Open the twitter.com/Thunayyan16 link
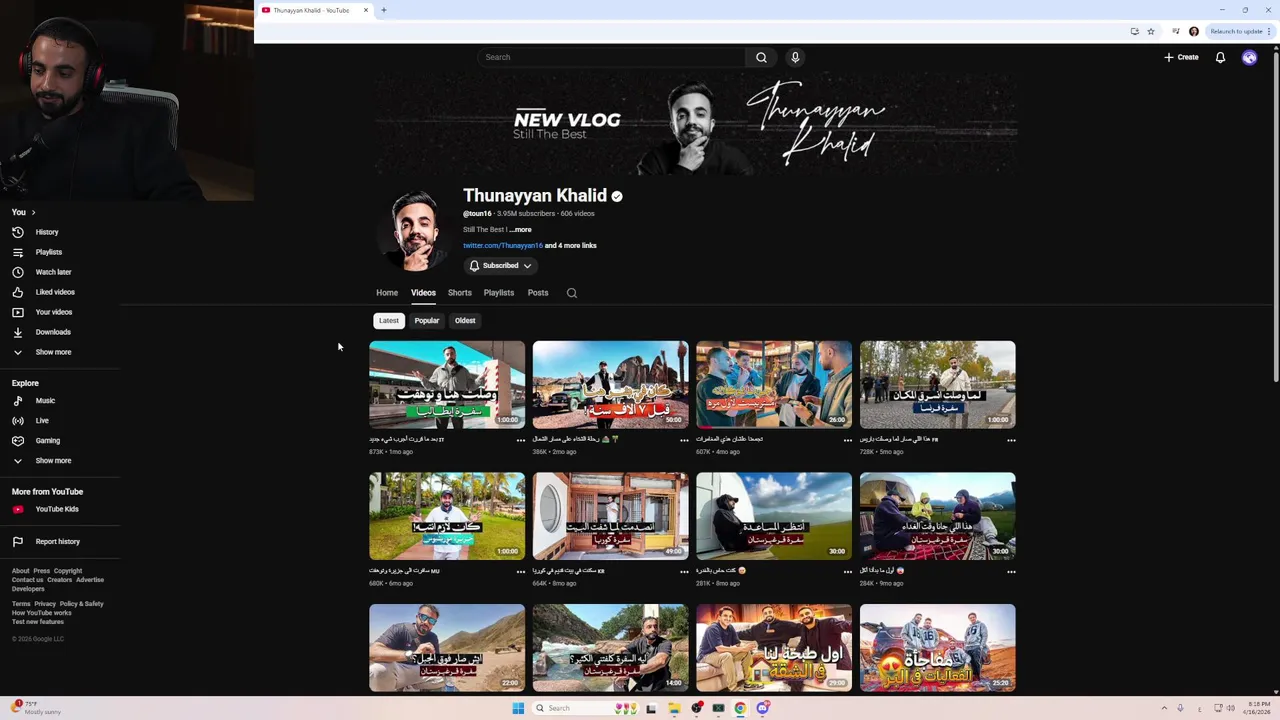 503,246
